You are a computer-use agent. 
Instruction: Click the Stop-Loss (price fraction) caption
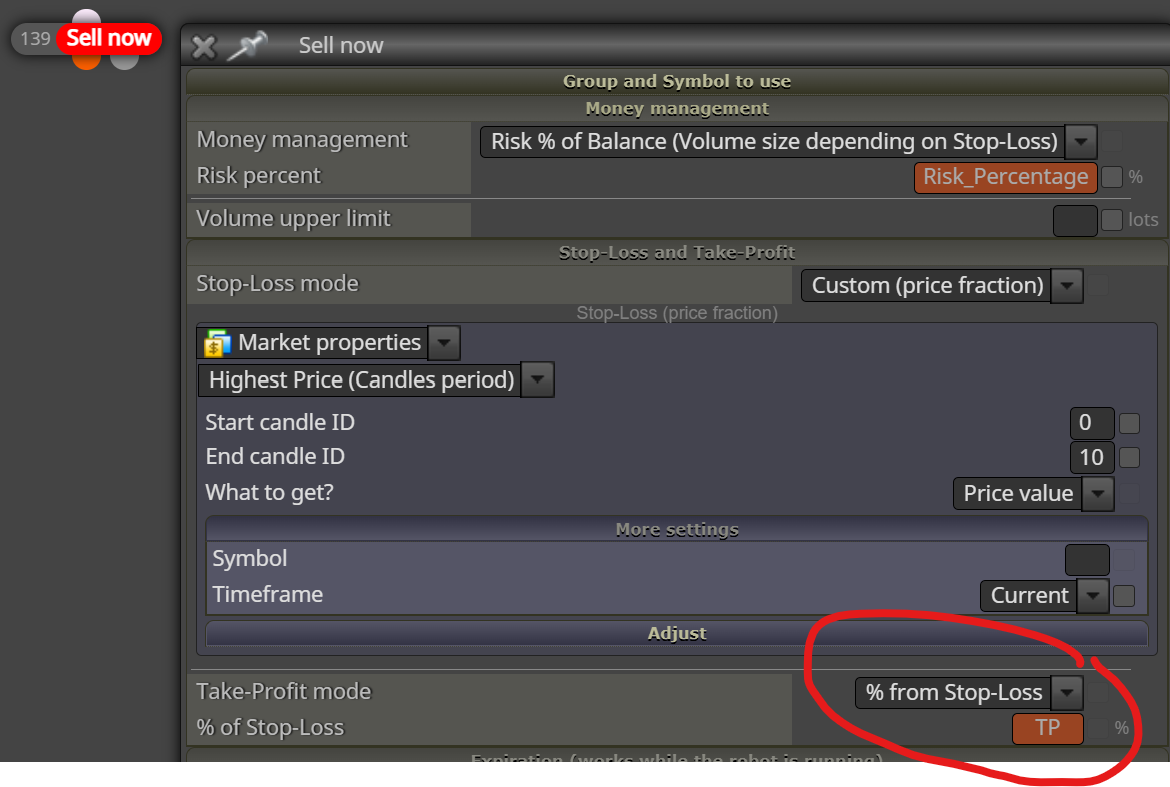(x=677, y=313)
